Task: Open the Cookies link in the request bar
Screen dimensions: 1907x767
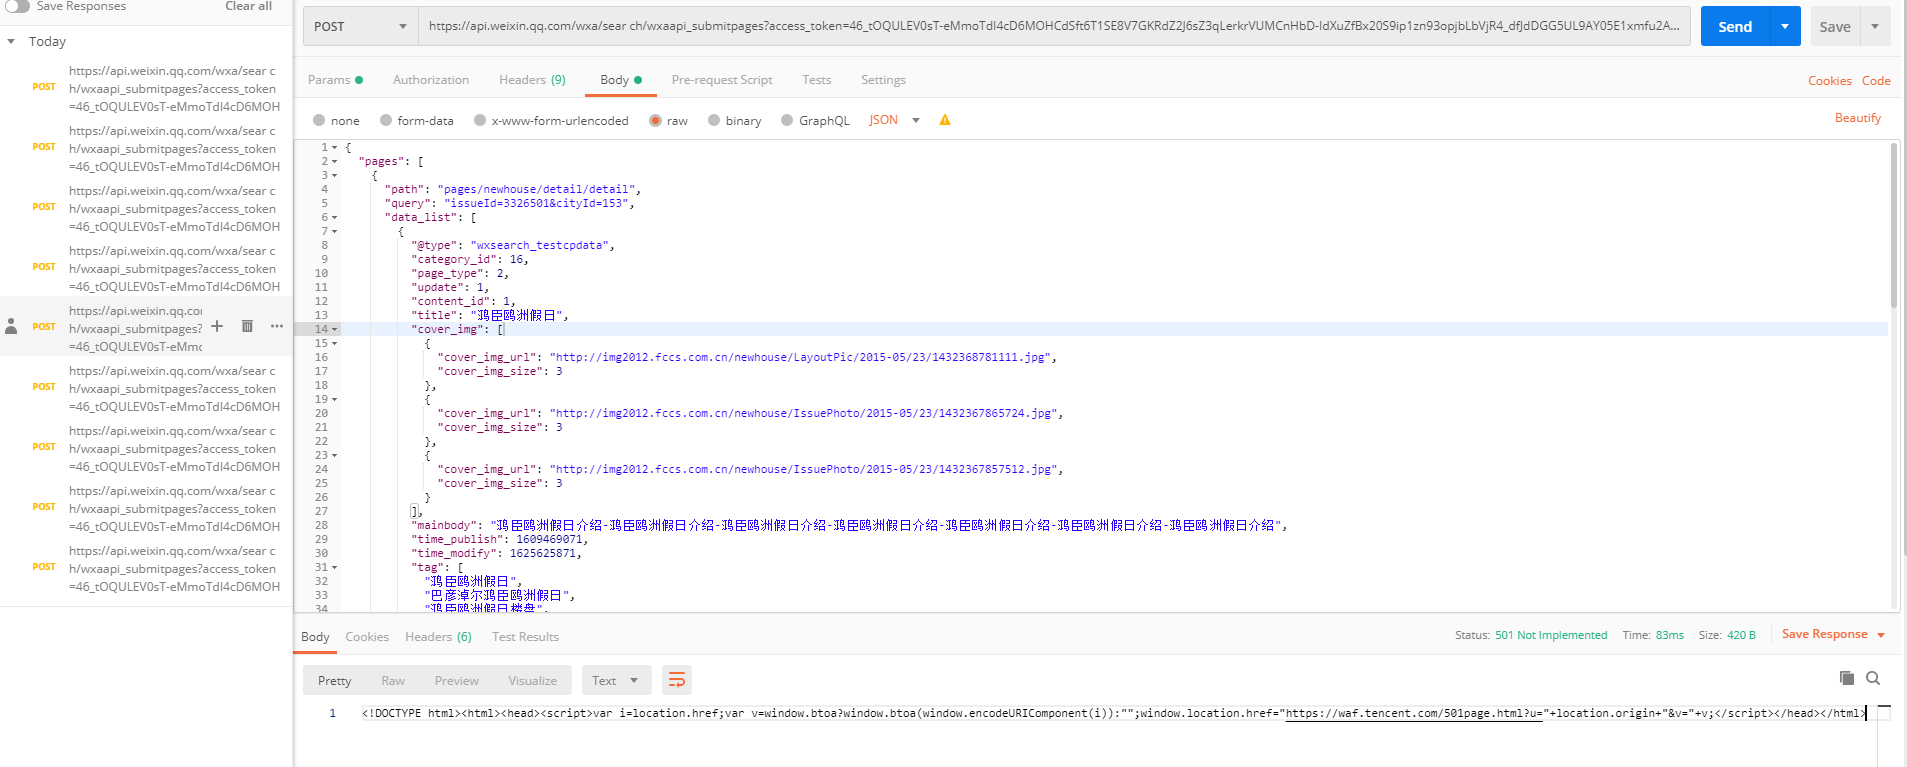Action: pyautogui.click(x=1830, y=81)
